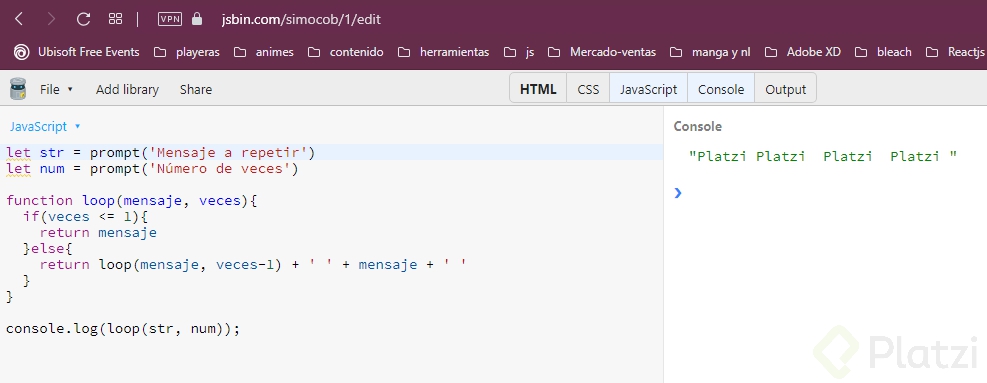Click the 'return mensaje' code line
Image resolution: width=987 pixels, height=383 pixels.
(98, 233)
